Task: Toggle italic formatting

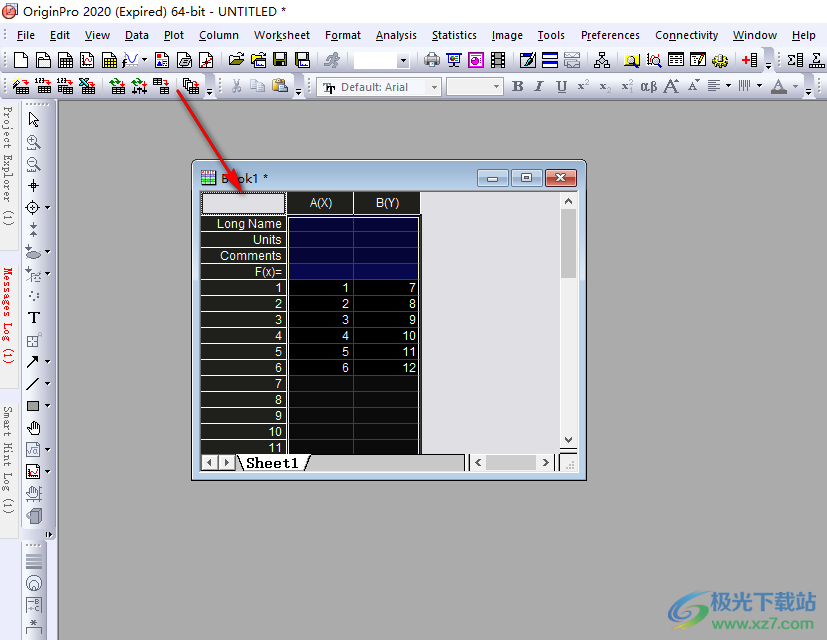Action: (x=538, y=87)
